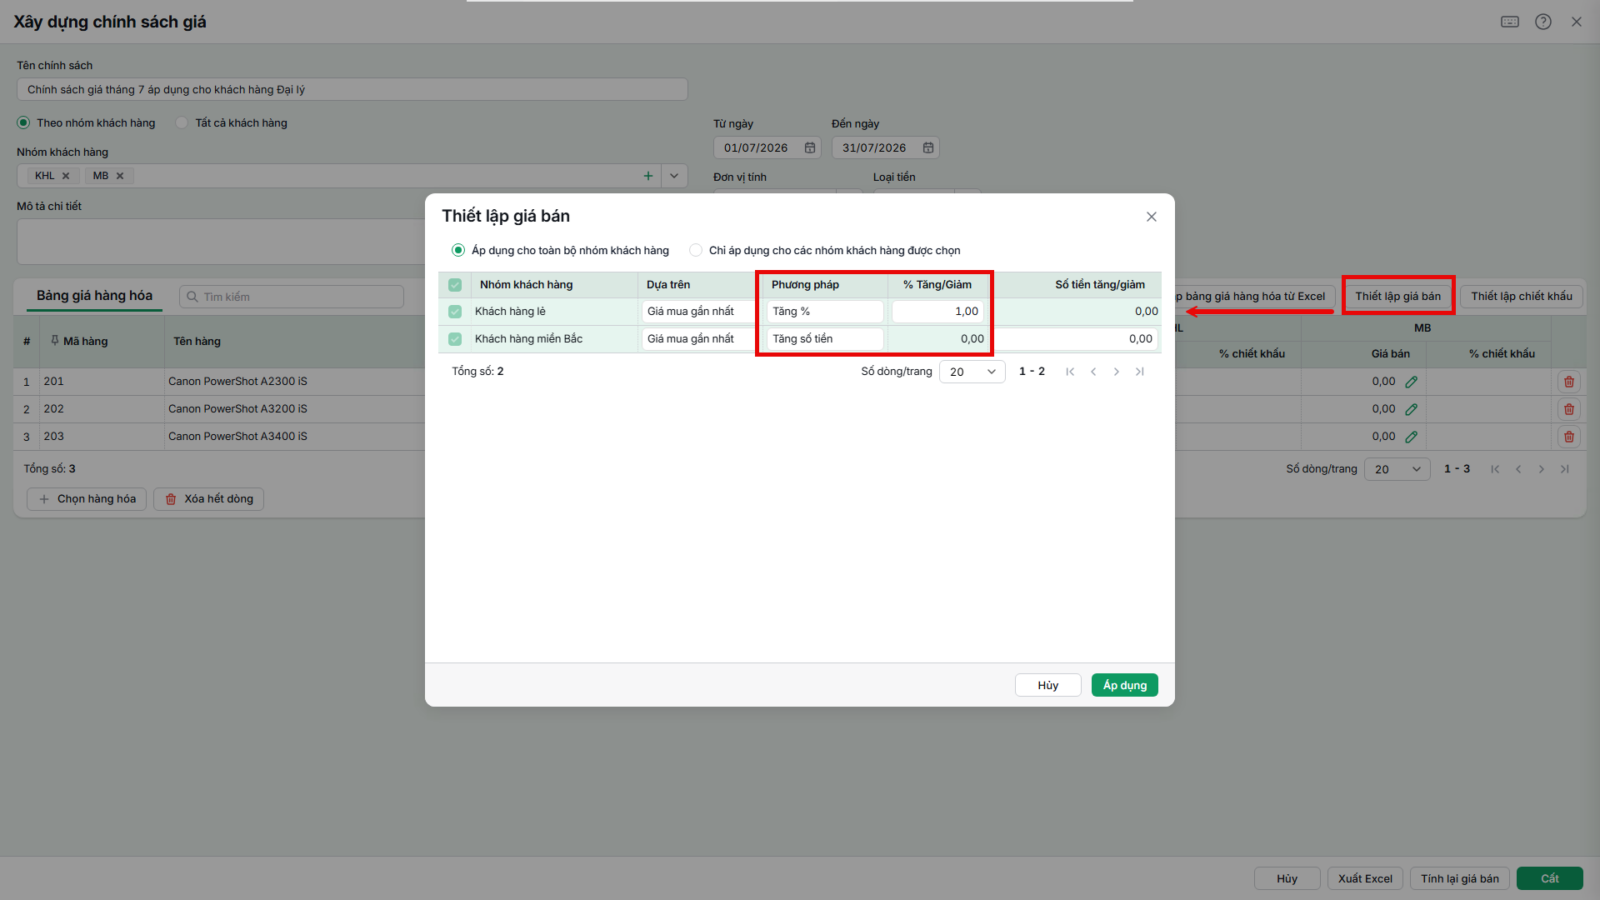Open rows-per-page dropdown in main table
This screenshot has width=1600, height=900.
[x=1397, y=469]
